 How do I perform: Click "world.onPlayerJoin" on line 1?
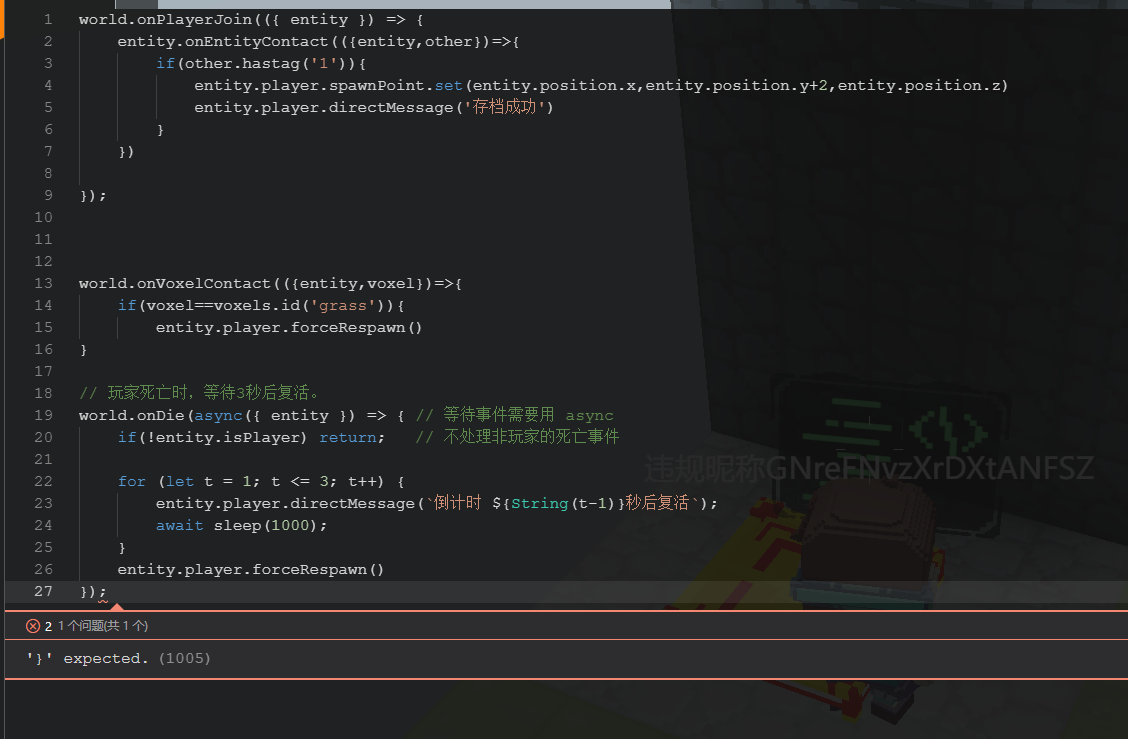(x=165, y=19)
